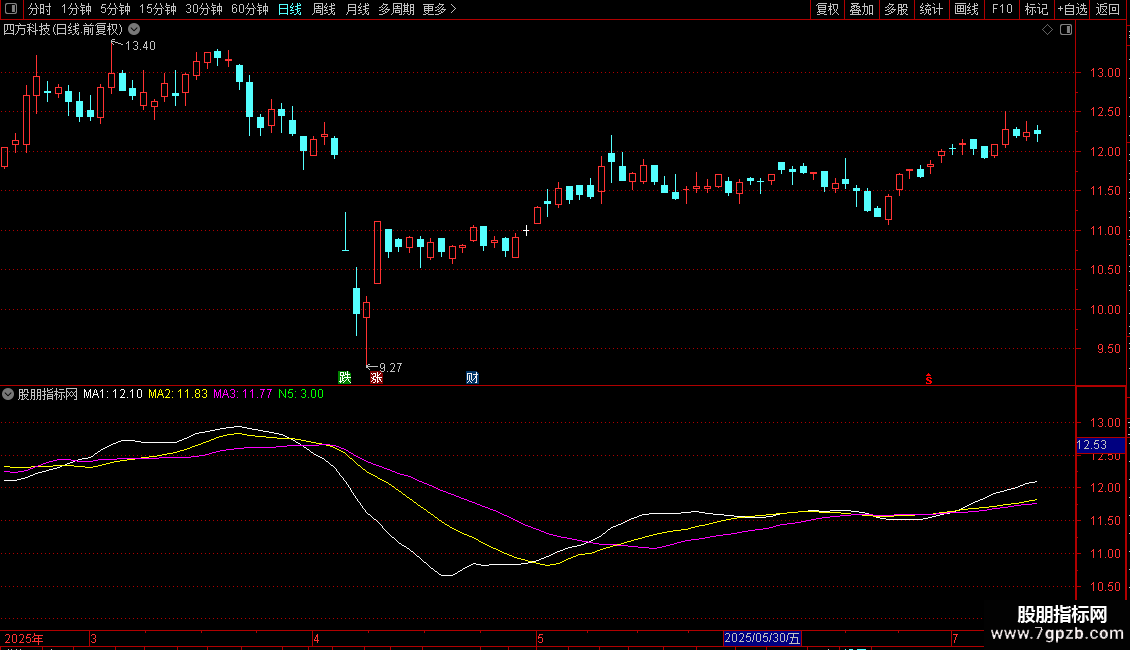Switch to 分时 intraday view
Screen dimensions: 1130x650
click(40, 9)
